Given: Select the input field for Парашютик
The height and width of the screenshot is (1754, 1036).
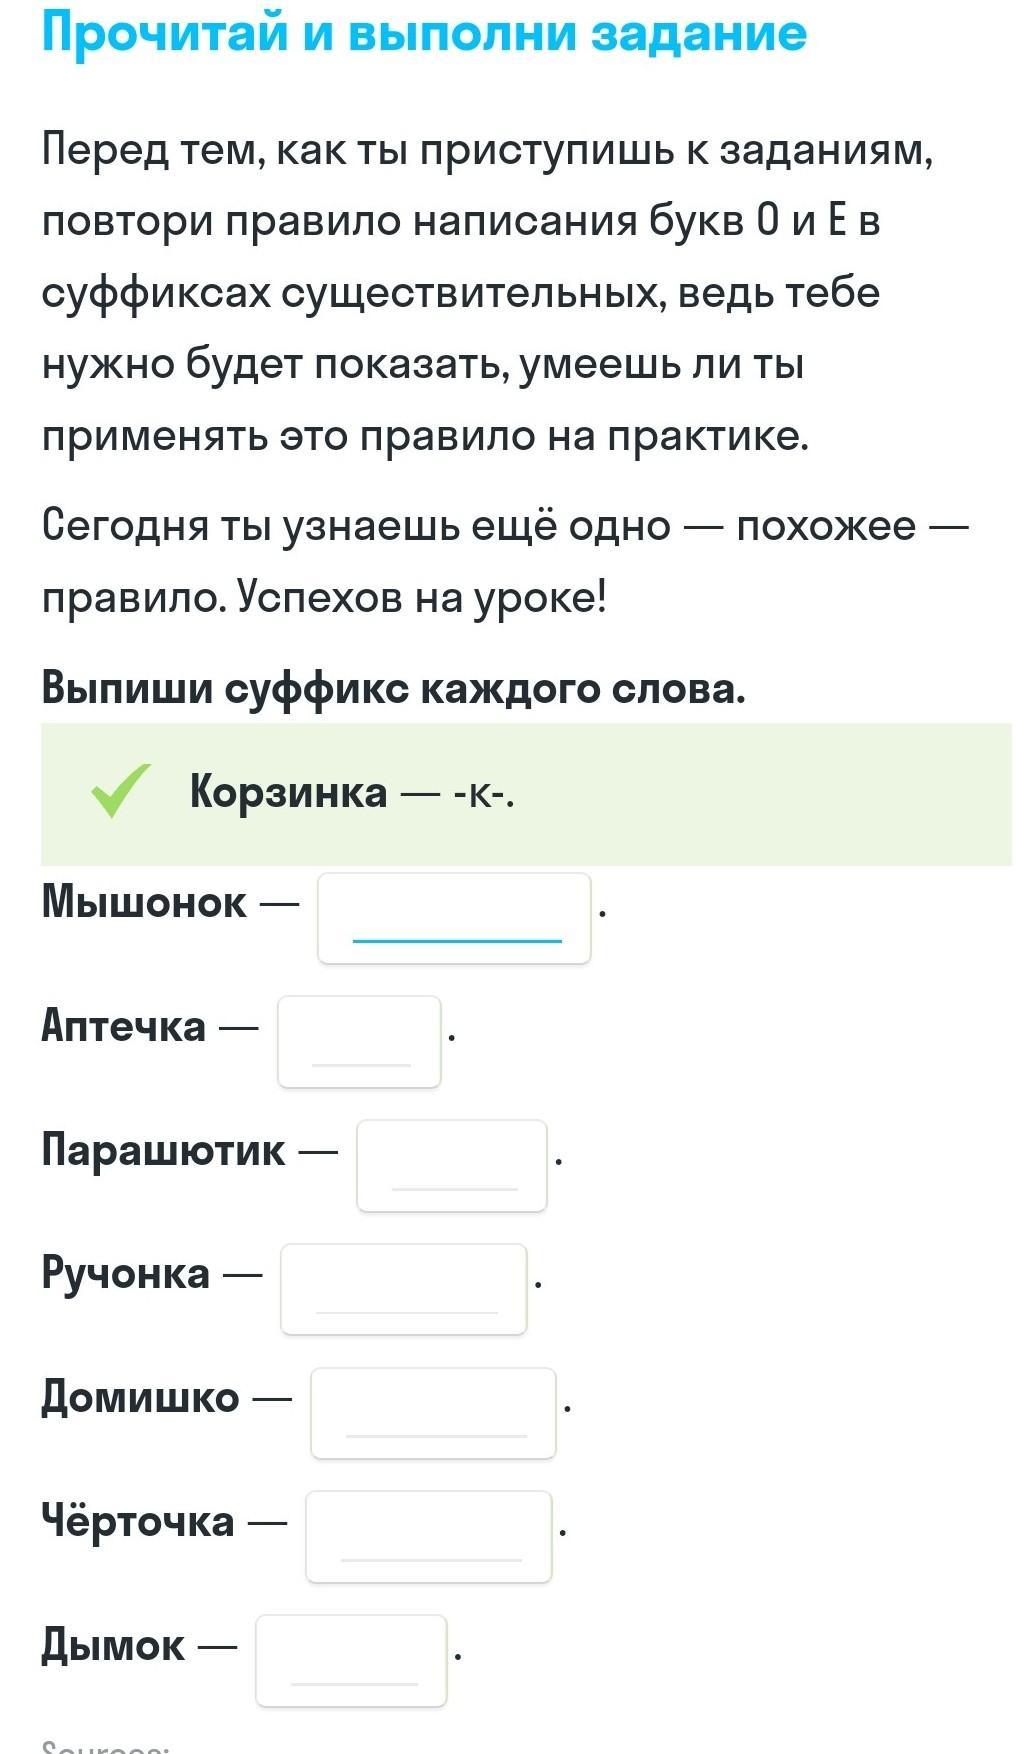Looking at the screenshot, I should [x=452, y=1166].
